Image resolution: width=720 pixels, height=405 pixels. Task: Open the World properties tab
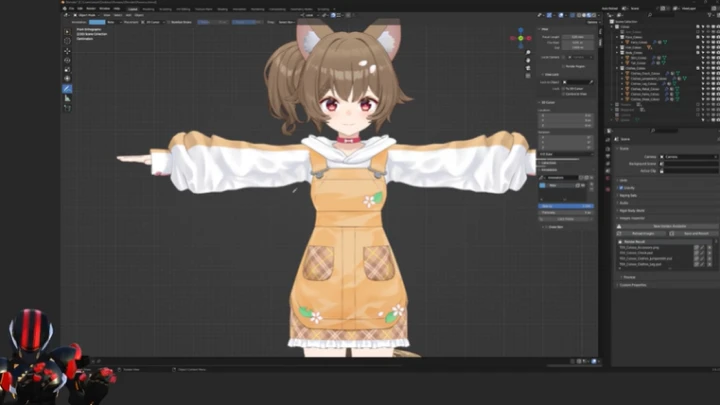[x=608, y=178]
